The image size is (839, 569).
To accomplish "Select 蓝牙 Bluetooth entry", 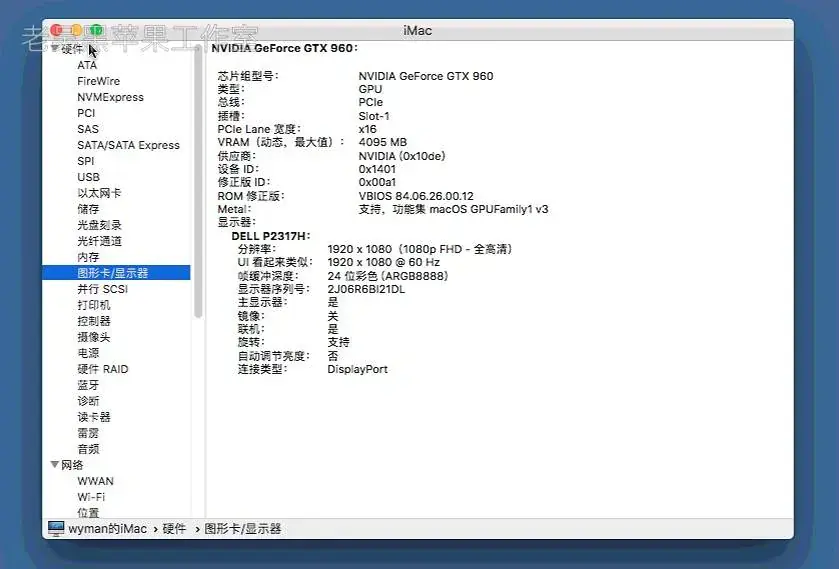I will click(x=88, y=385).
